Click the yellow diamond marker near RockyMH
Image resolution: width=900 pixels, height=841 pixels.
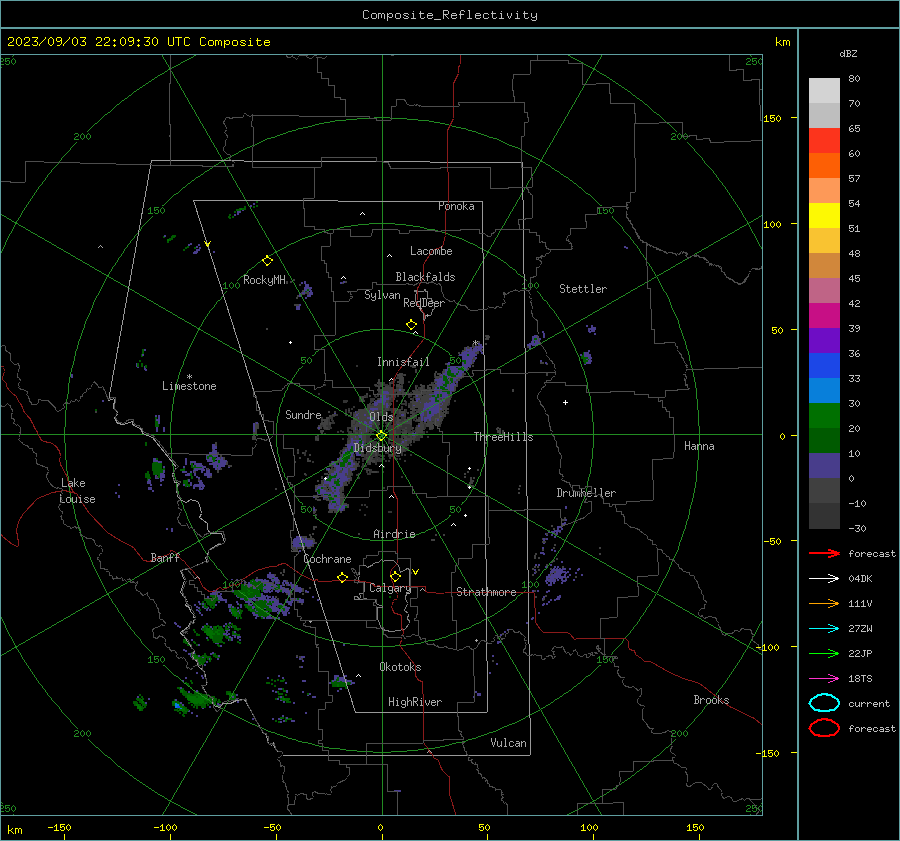coord(267,261)
